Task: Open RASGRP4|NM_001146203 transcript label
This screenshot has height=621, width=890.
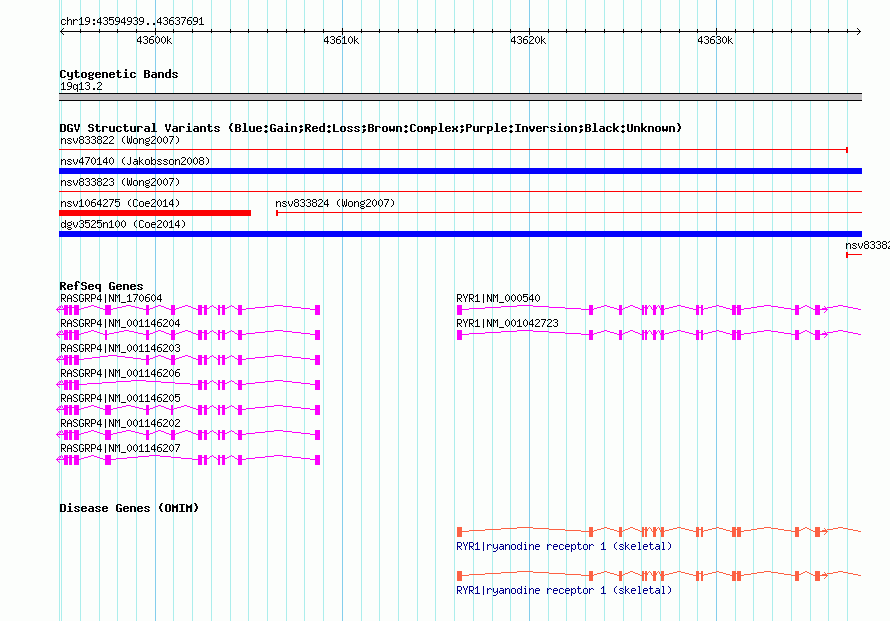Action: click(x=120, y=348)
